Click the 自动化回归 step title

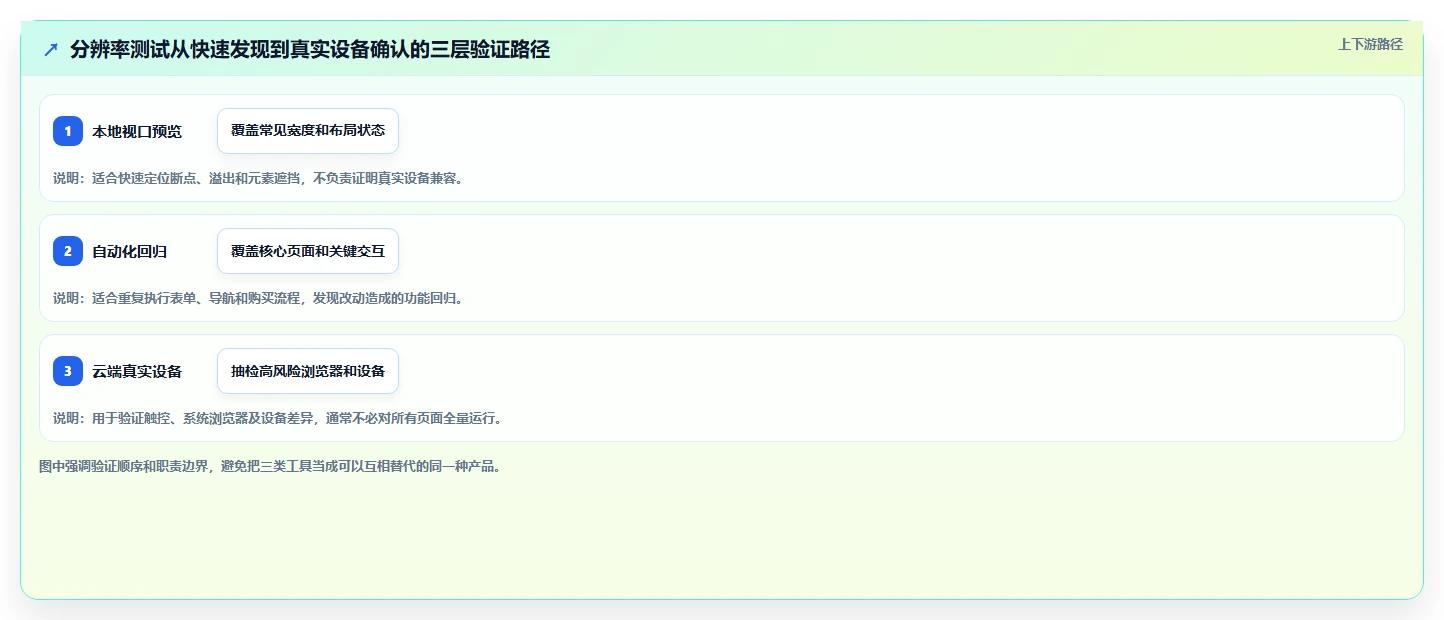[130, 251]
